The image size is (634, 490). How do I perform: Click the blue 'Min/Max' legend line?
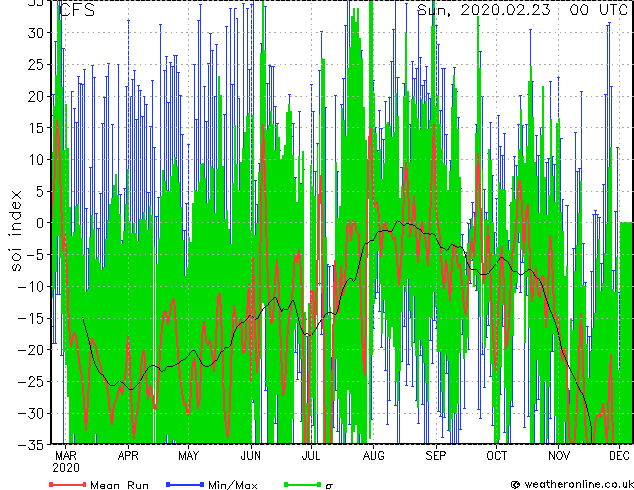click(185, 484)
